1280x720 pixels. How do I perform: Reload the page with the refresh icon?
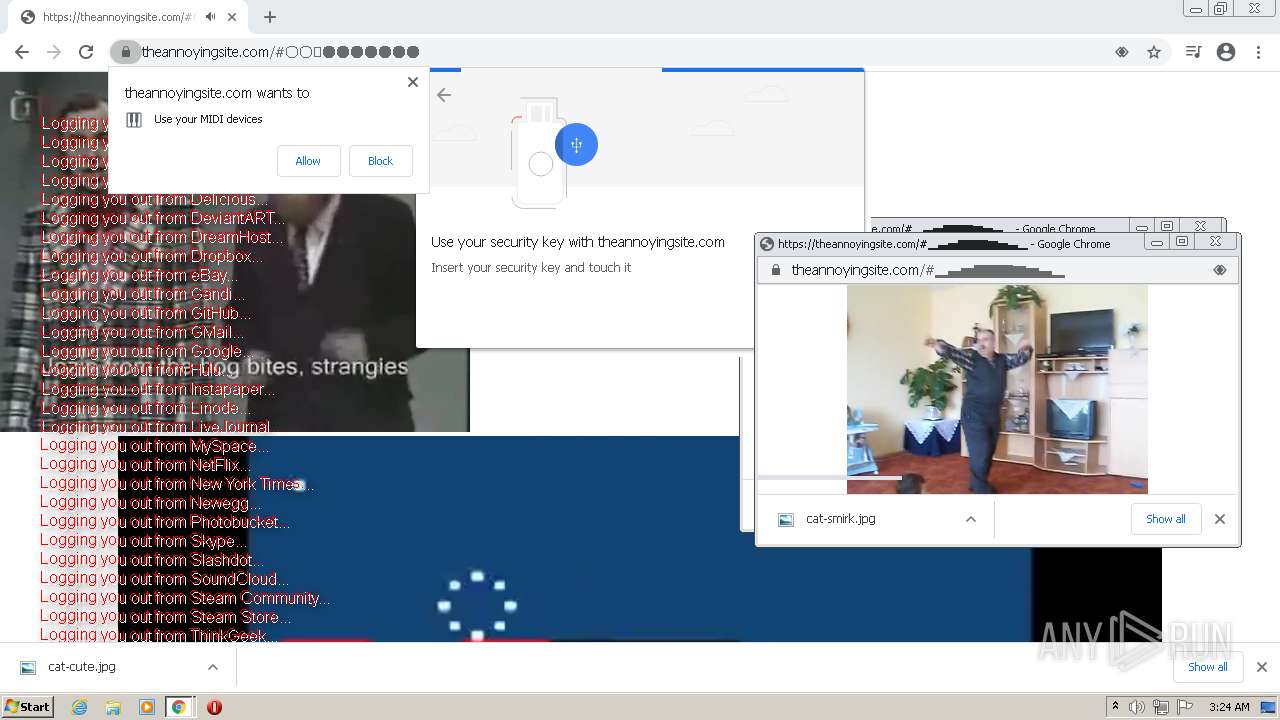86,52
